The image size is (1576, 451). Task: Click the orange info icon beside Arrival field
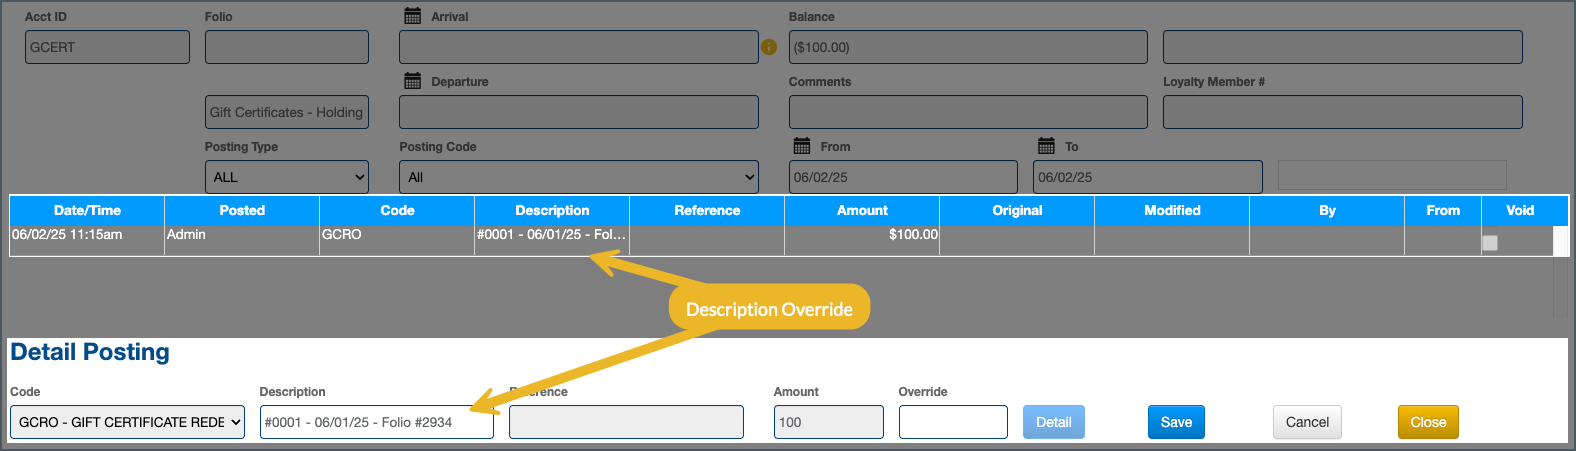point(769,47)
